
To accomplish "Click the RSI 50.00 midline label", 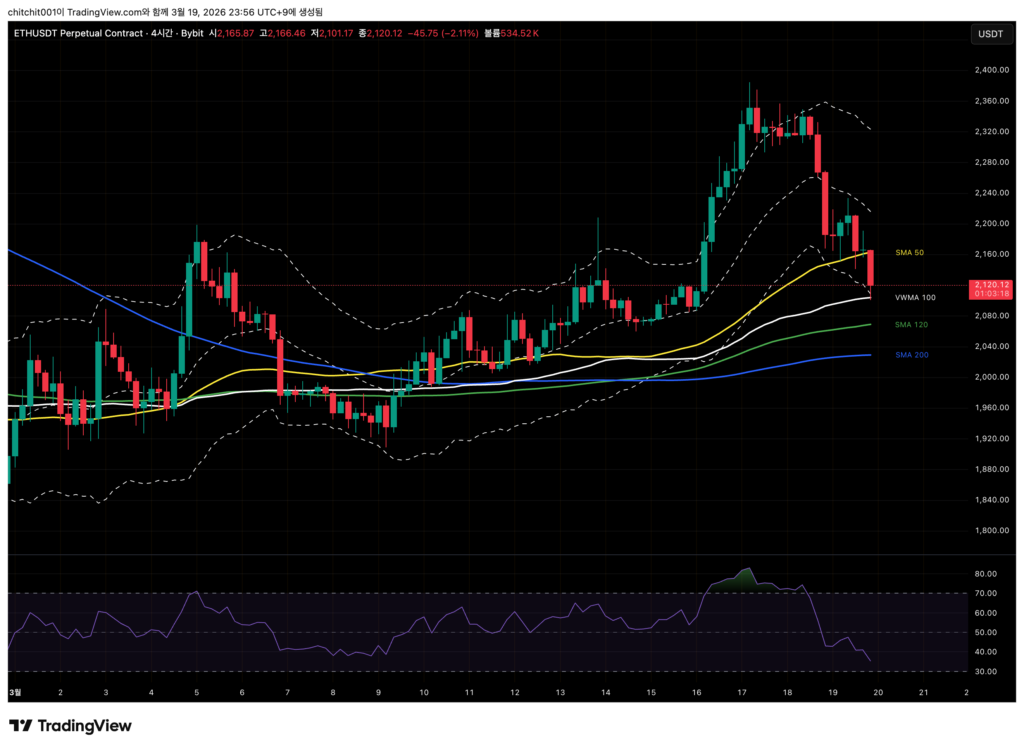I will click(x=988, y=633).
